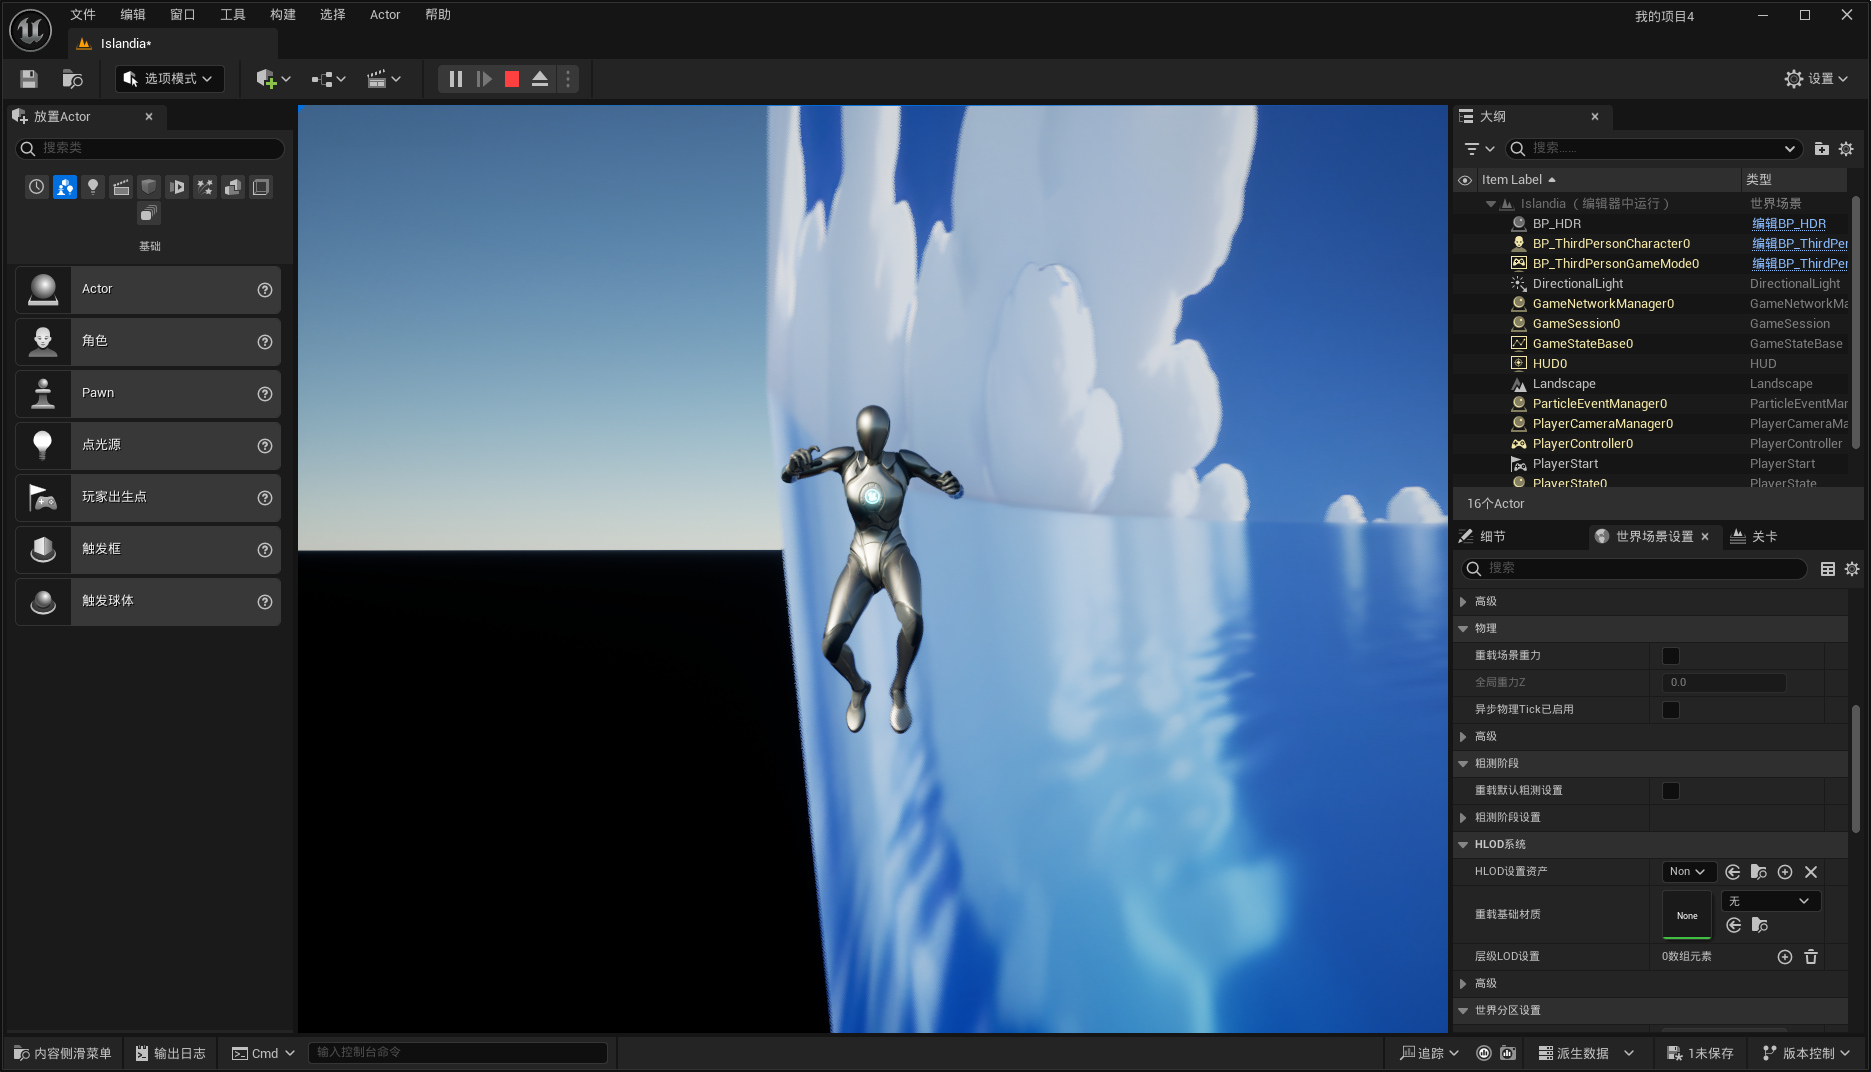Select the 角色 character placement item
The height and width of the screenshot is (1072, 1871).
[x=148, y=342]
